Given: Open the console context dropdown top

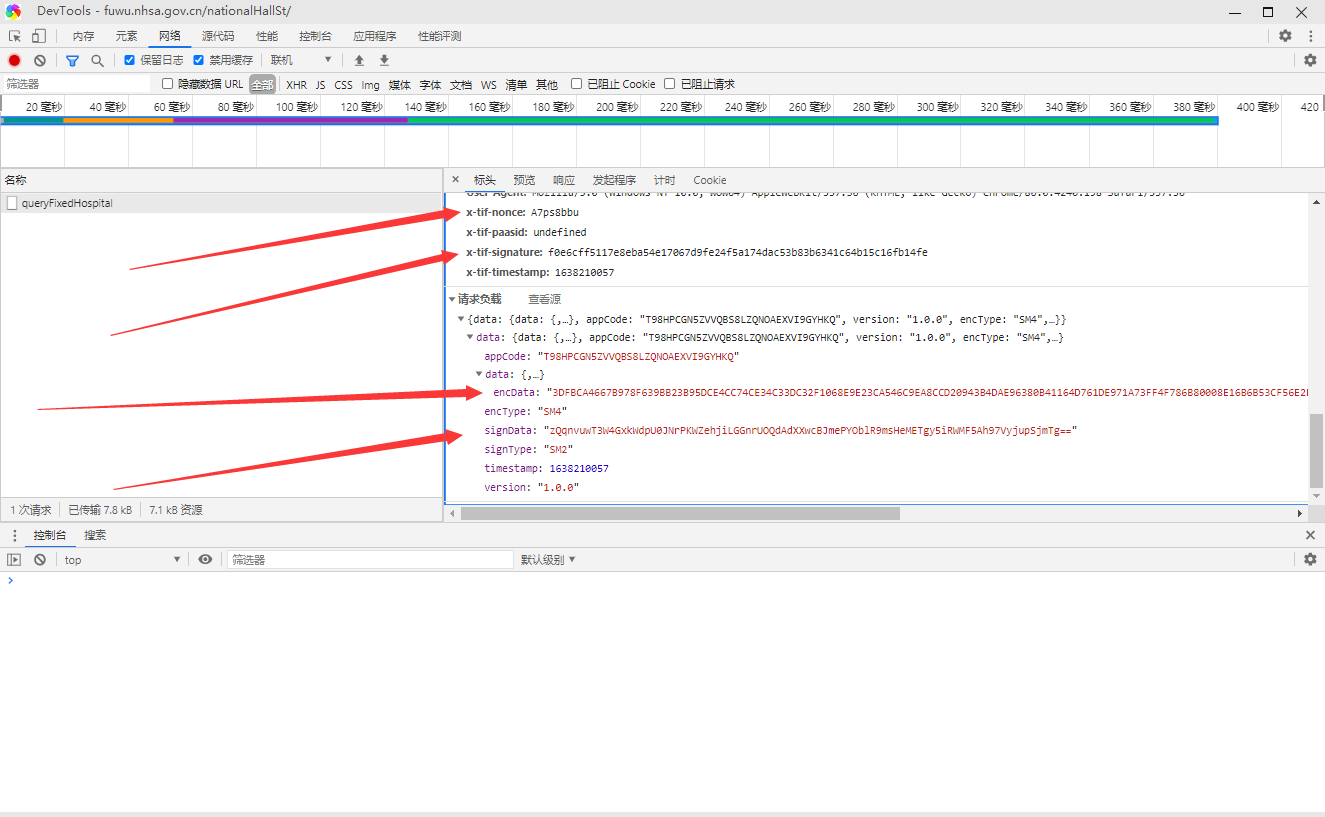Looking at the screenshot, I should 122,560.
